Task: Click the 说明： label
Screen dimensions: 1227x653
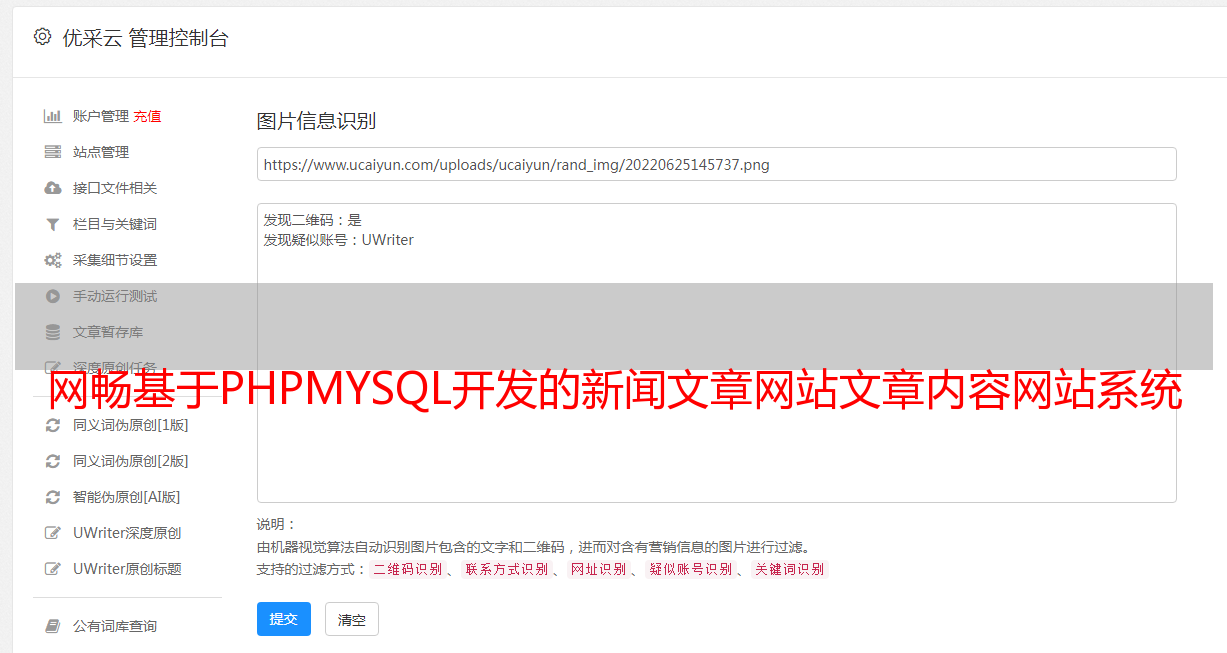Action: [277, 524]
